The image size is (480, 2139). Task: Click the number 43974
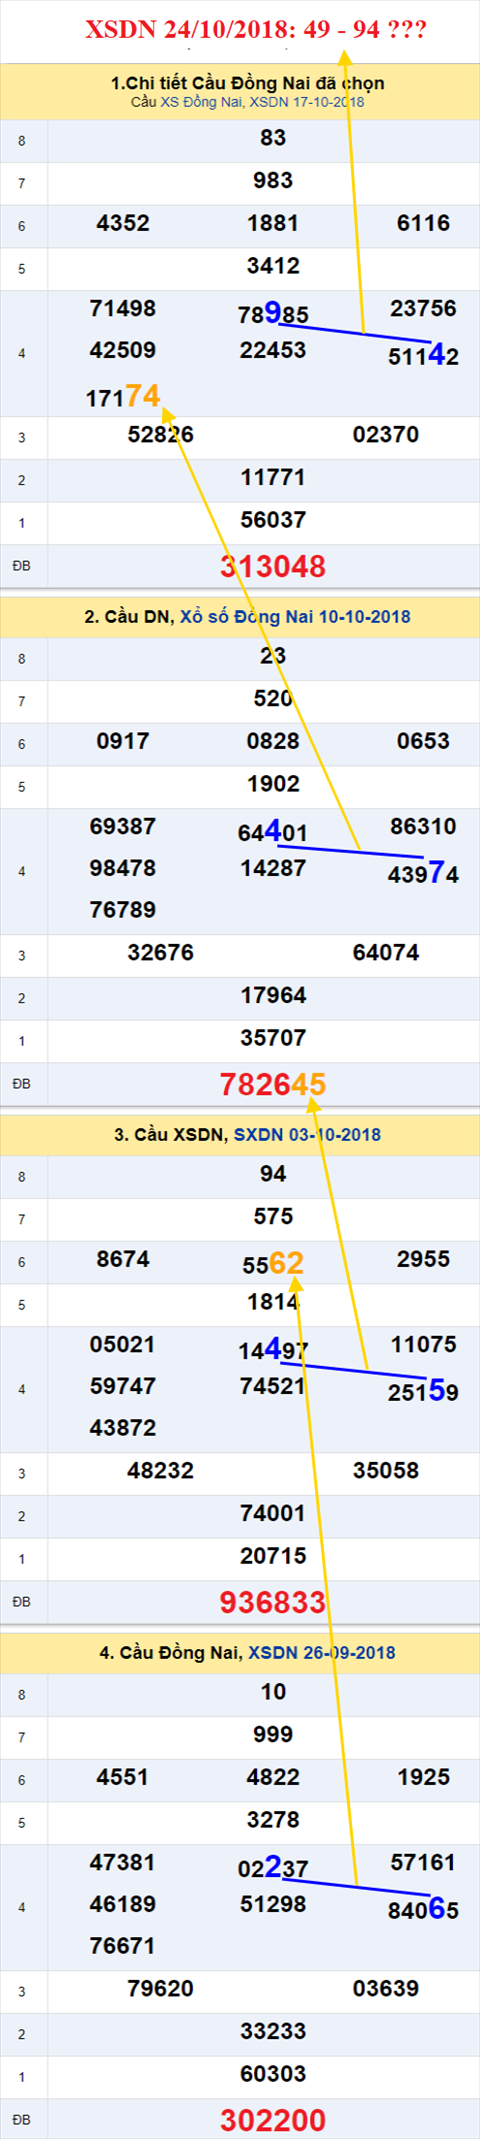(423, 874)
